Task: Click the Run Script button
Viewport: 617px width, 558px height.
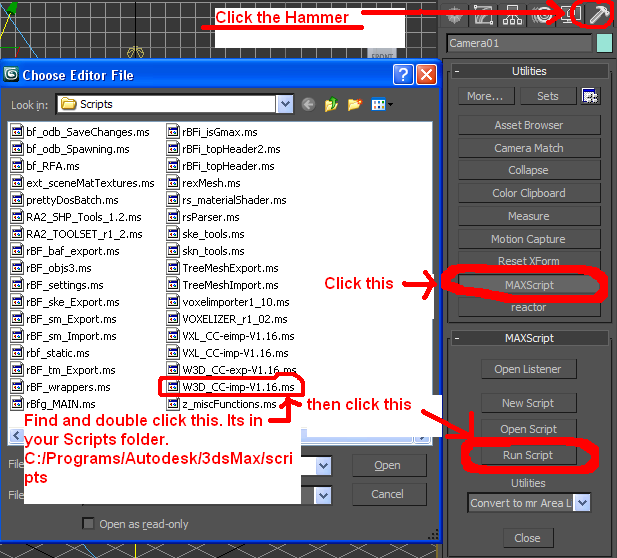Action: 529,455
